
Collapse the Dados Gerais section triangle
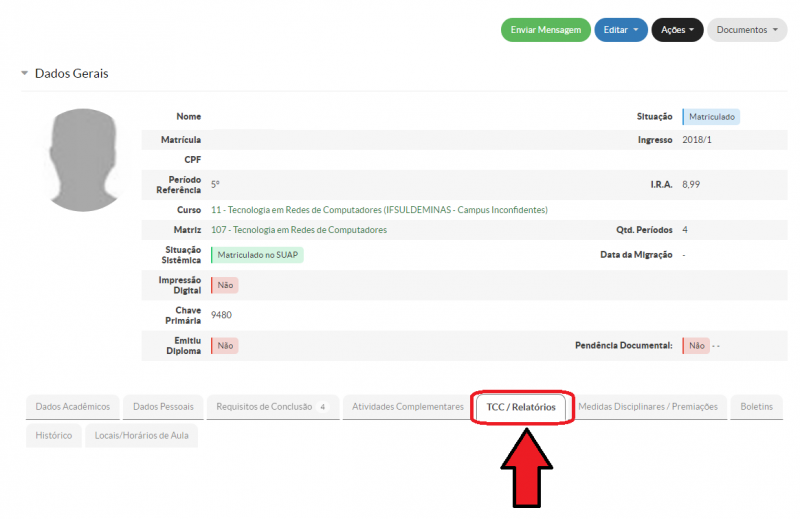point(24,73)
